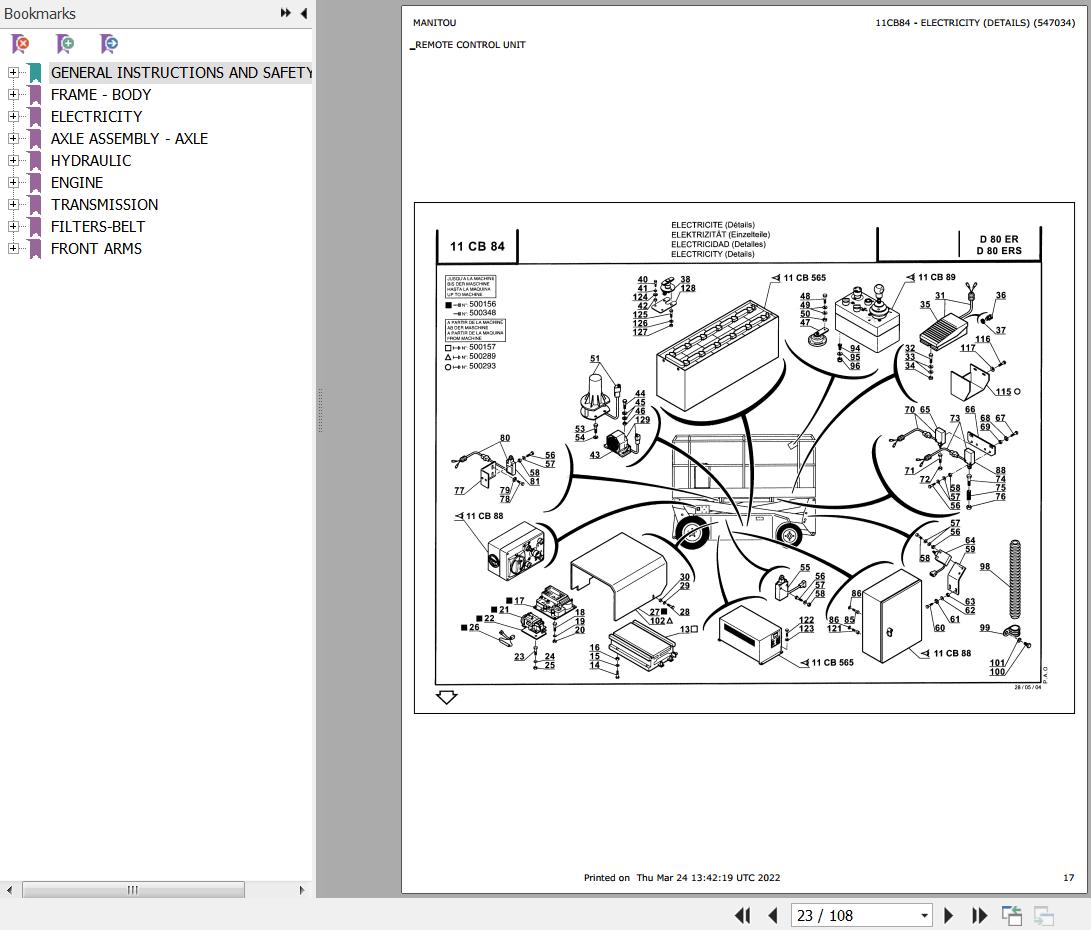Expand the FRAME - BODY bookmark

13,95
